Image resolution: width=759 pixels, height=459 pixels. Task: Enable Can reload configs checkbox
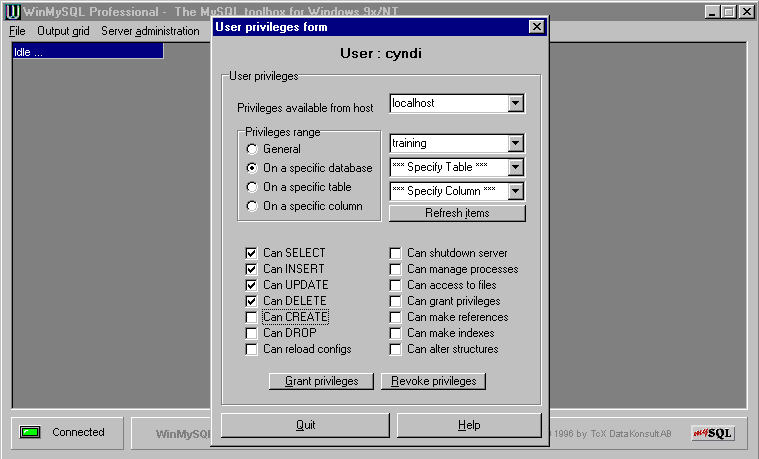(251, 349)
